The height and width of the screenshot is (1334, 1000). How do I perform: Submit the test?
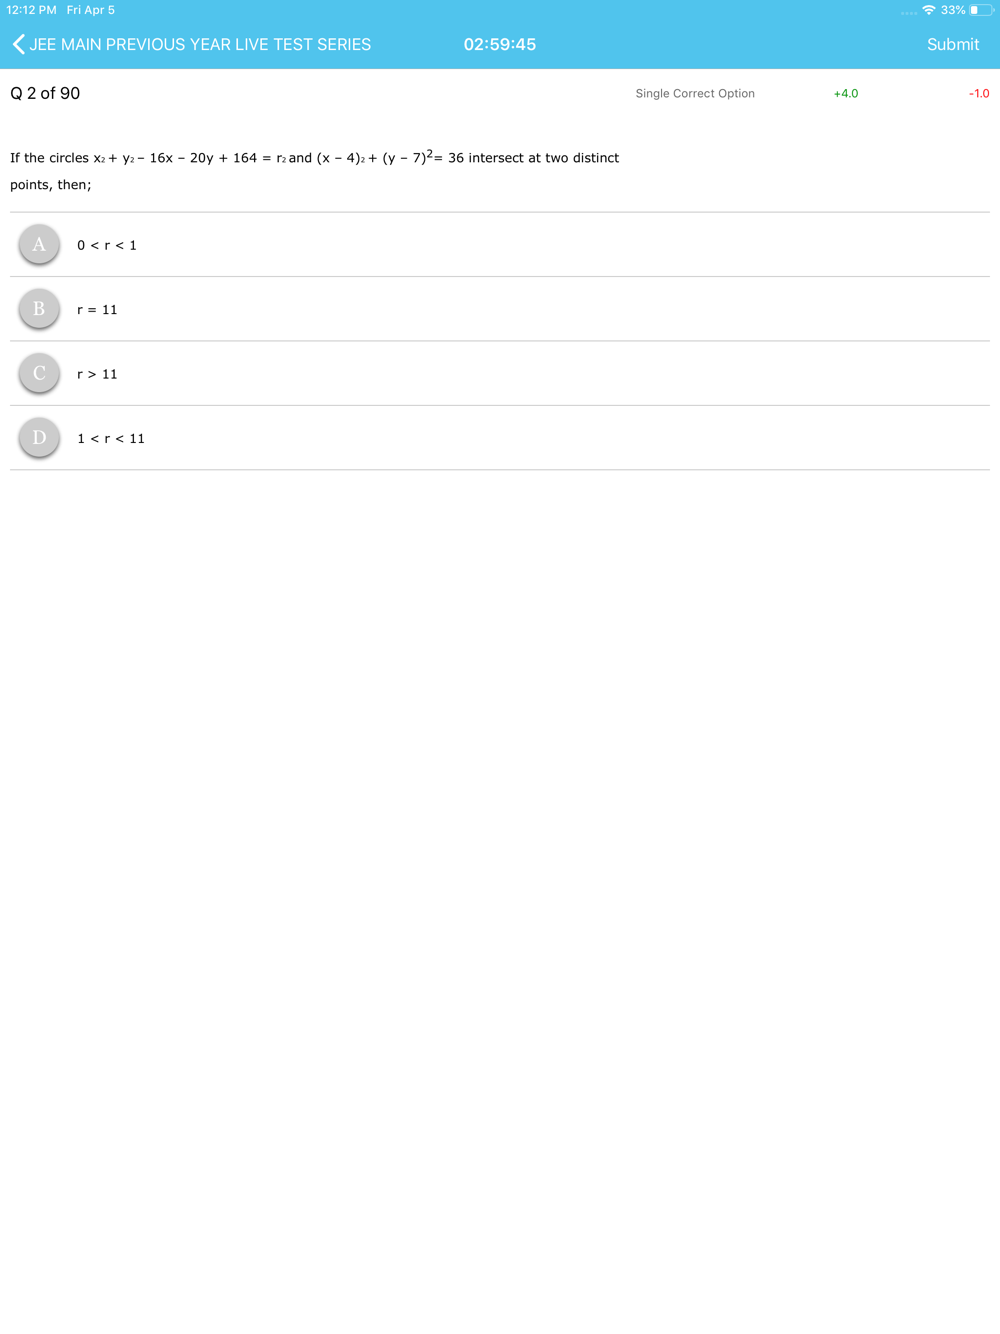click(x=953, y=44)
